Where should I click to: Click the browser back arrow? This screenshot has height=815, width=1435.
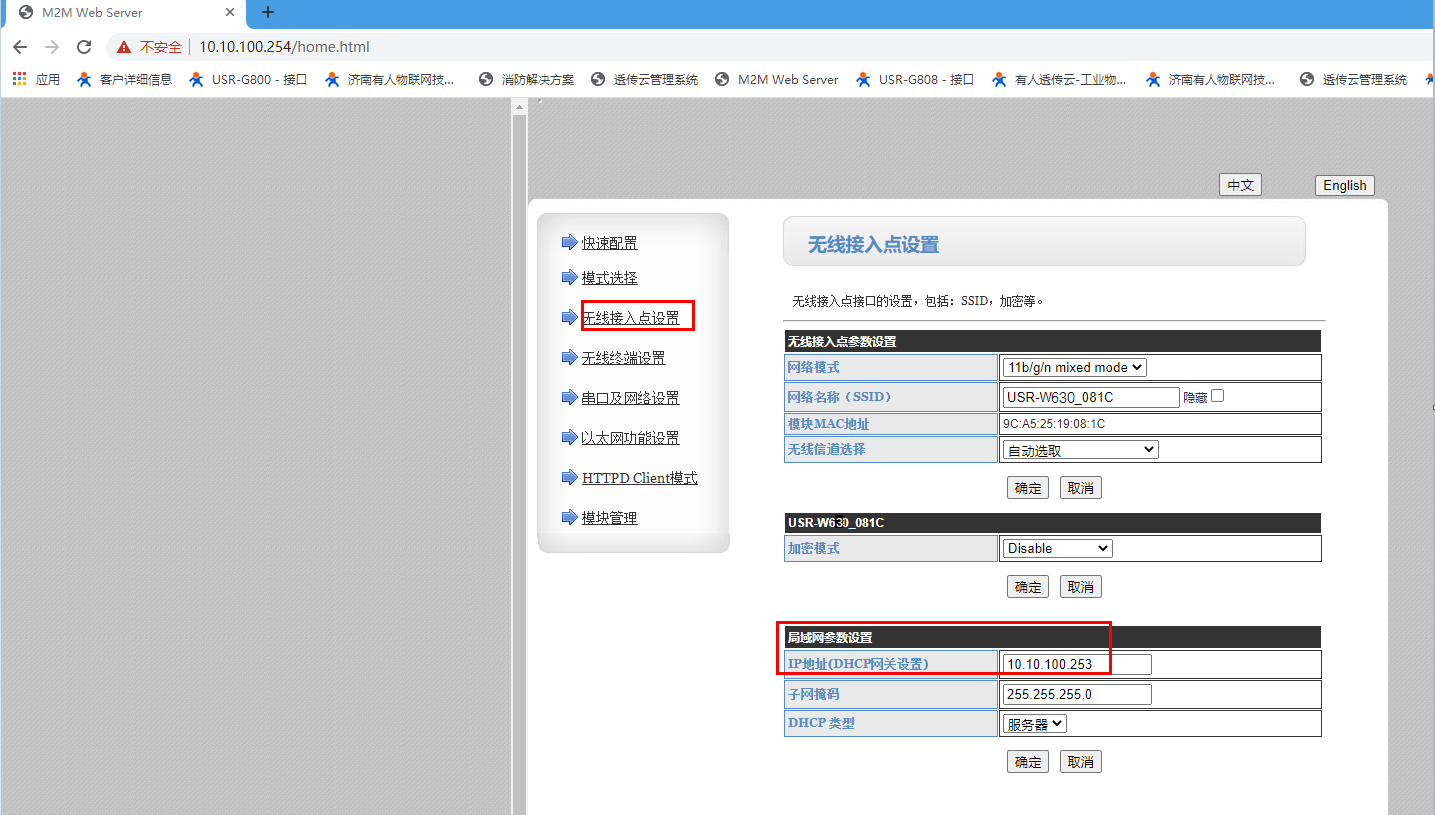pos(20,47)
